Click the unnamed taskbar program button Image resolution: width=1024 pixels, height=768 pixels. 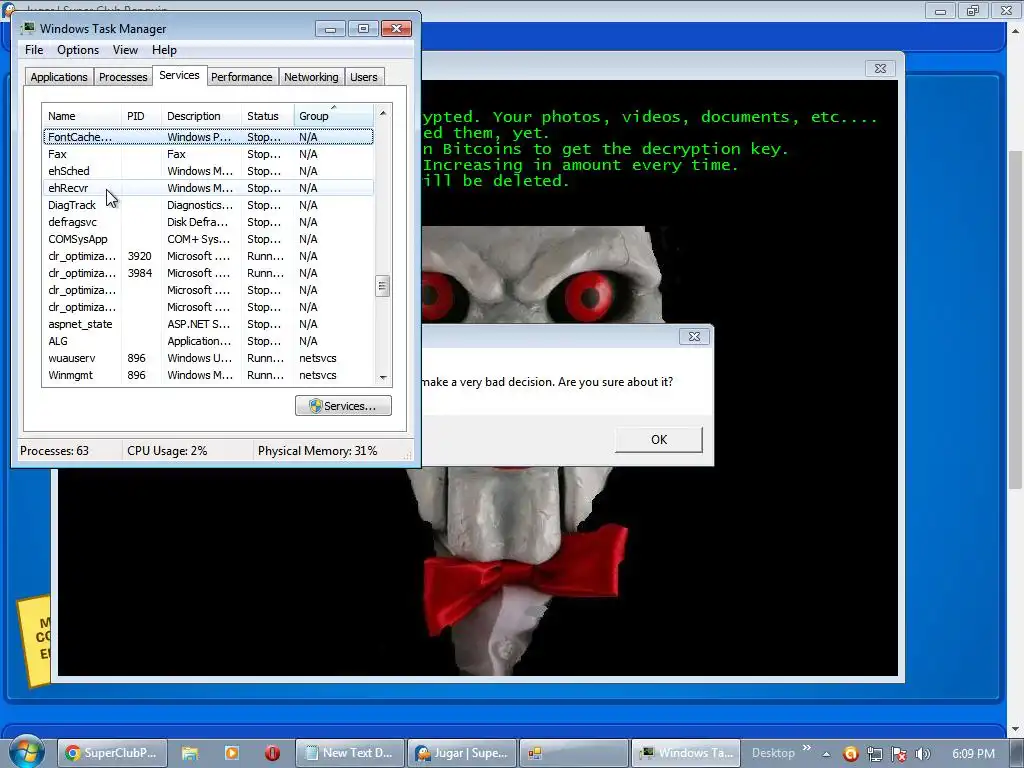573,753
